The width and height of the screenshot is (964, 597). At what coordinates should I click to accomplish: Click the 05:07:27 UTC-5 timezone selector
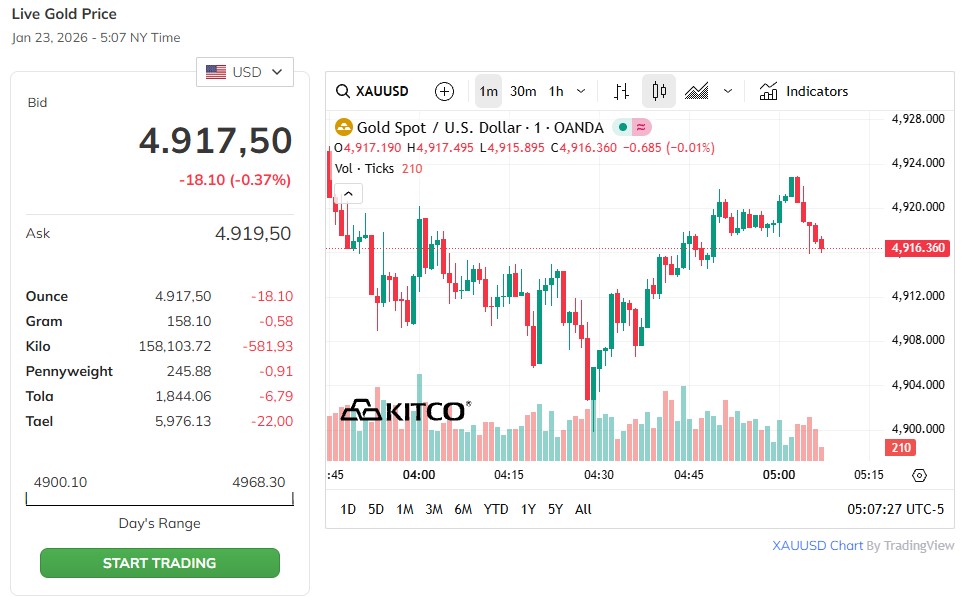pyautogui.click(x=895, y=509)
